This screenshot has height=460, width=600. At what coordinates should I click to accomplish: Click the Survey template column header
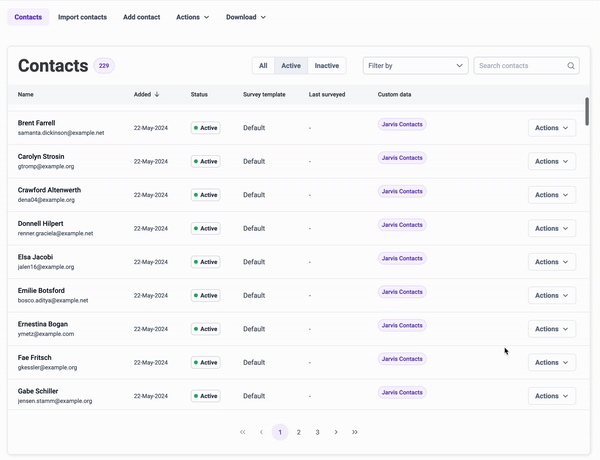(264, 95)
